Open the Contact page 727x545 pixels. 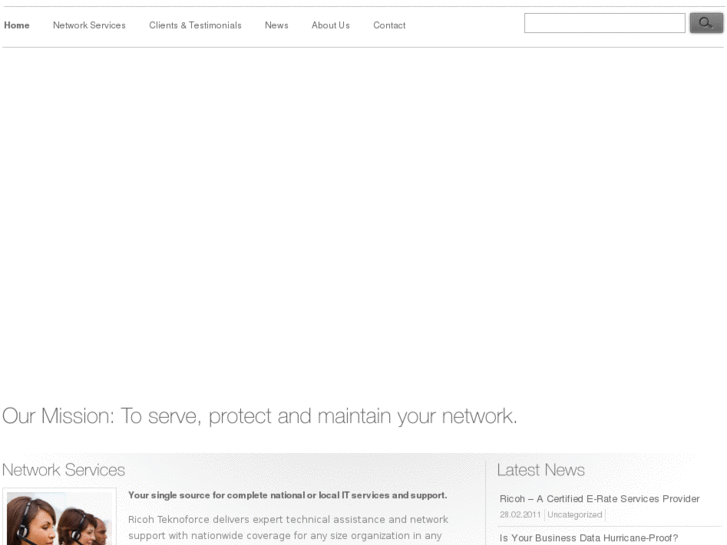pyautogui.click(x=389, y=26)
